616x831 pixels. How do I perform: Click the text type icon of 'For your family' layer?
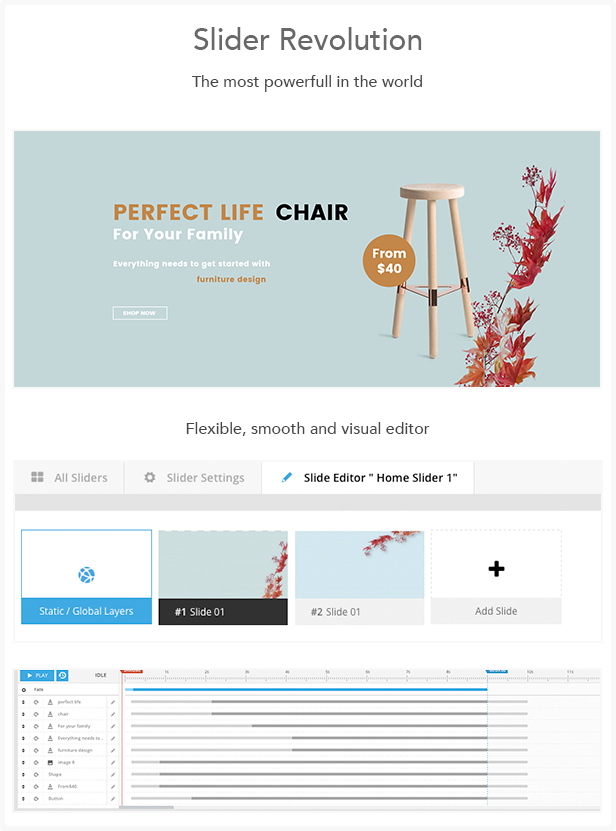[x=50, y=726]
